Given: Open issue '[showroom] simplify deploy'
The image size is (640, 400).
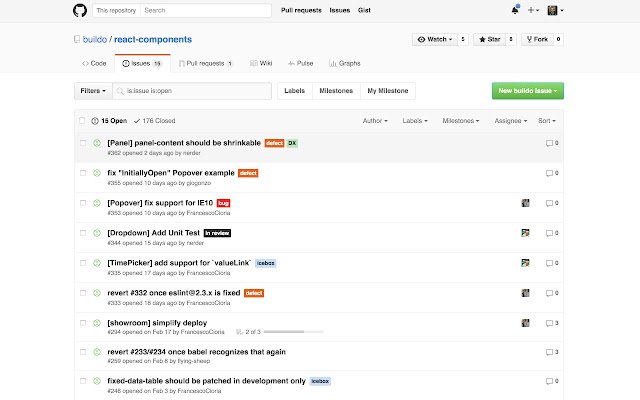Looking at the screenshot, I should 157,323.
